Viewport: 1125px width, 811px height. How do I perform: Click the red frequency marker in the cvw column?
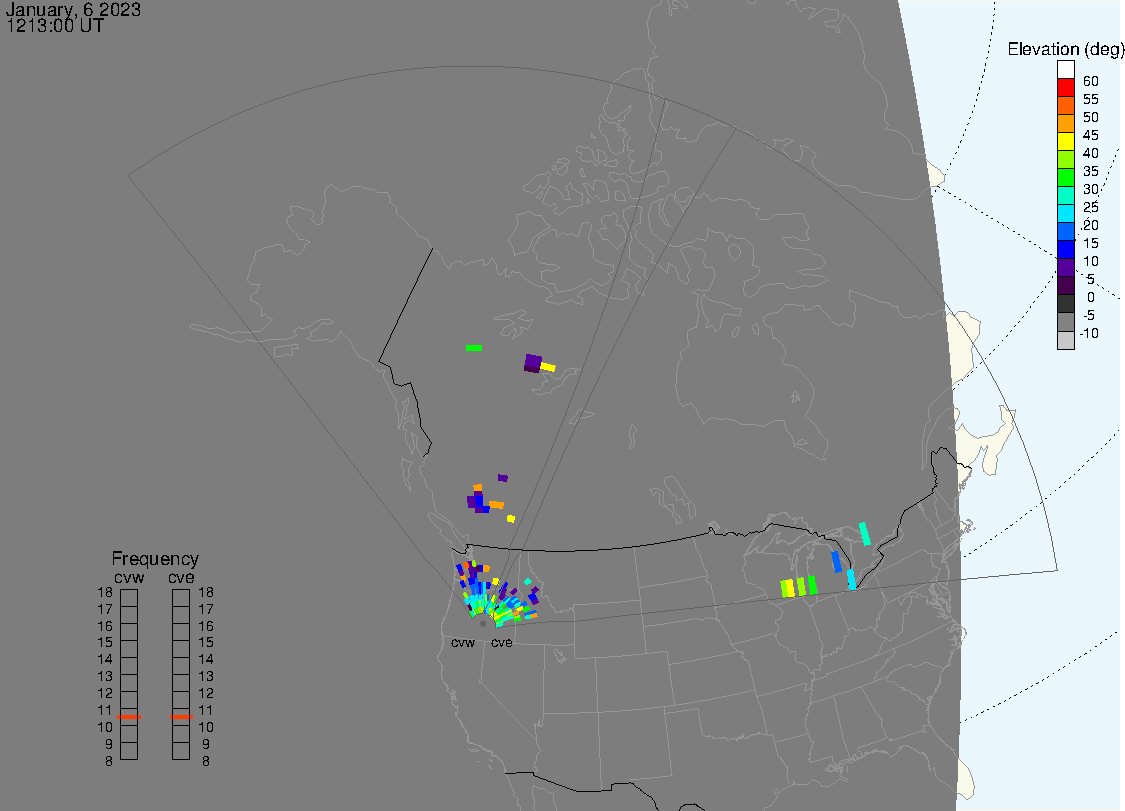[129, 717]
